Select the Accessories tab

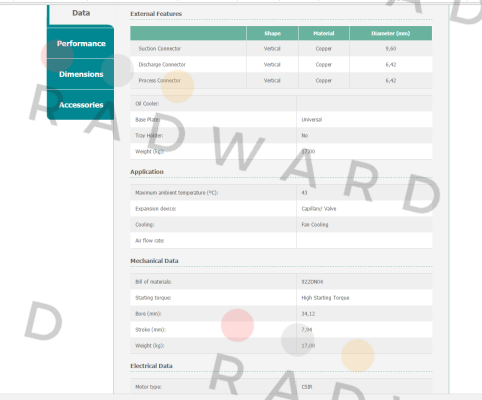pyautogui.click(x=81, y=105)
